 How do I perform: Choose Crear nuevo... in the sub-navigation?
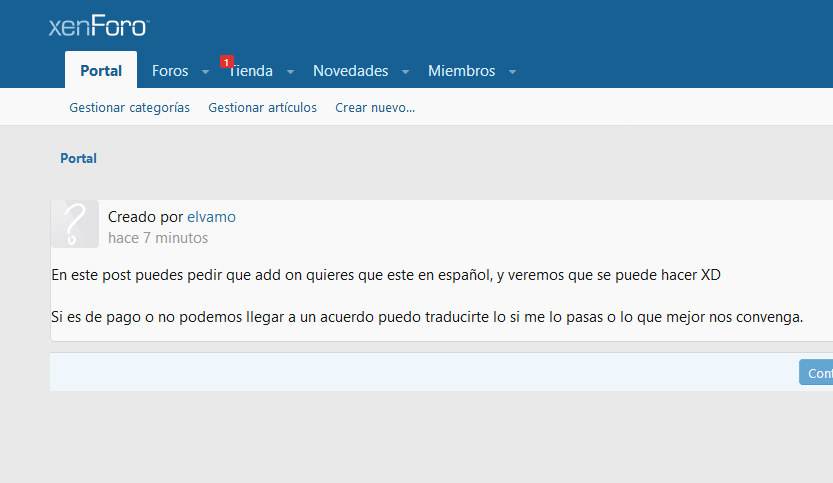pos(375,108)
